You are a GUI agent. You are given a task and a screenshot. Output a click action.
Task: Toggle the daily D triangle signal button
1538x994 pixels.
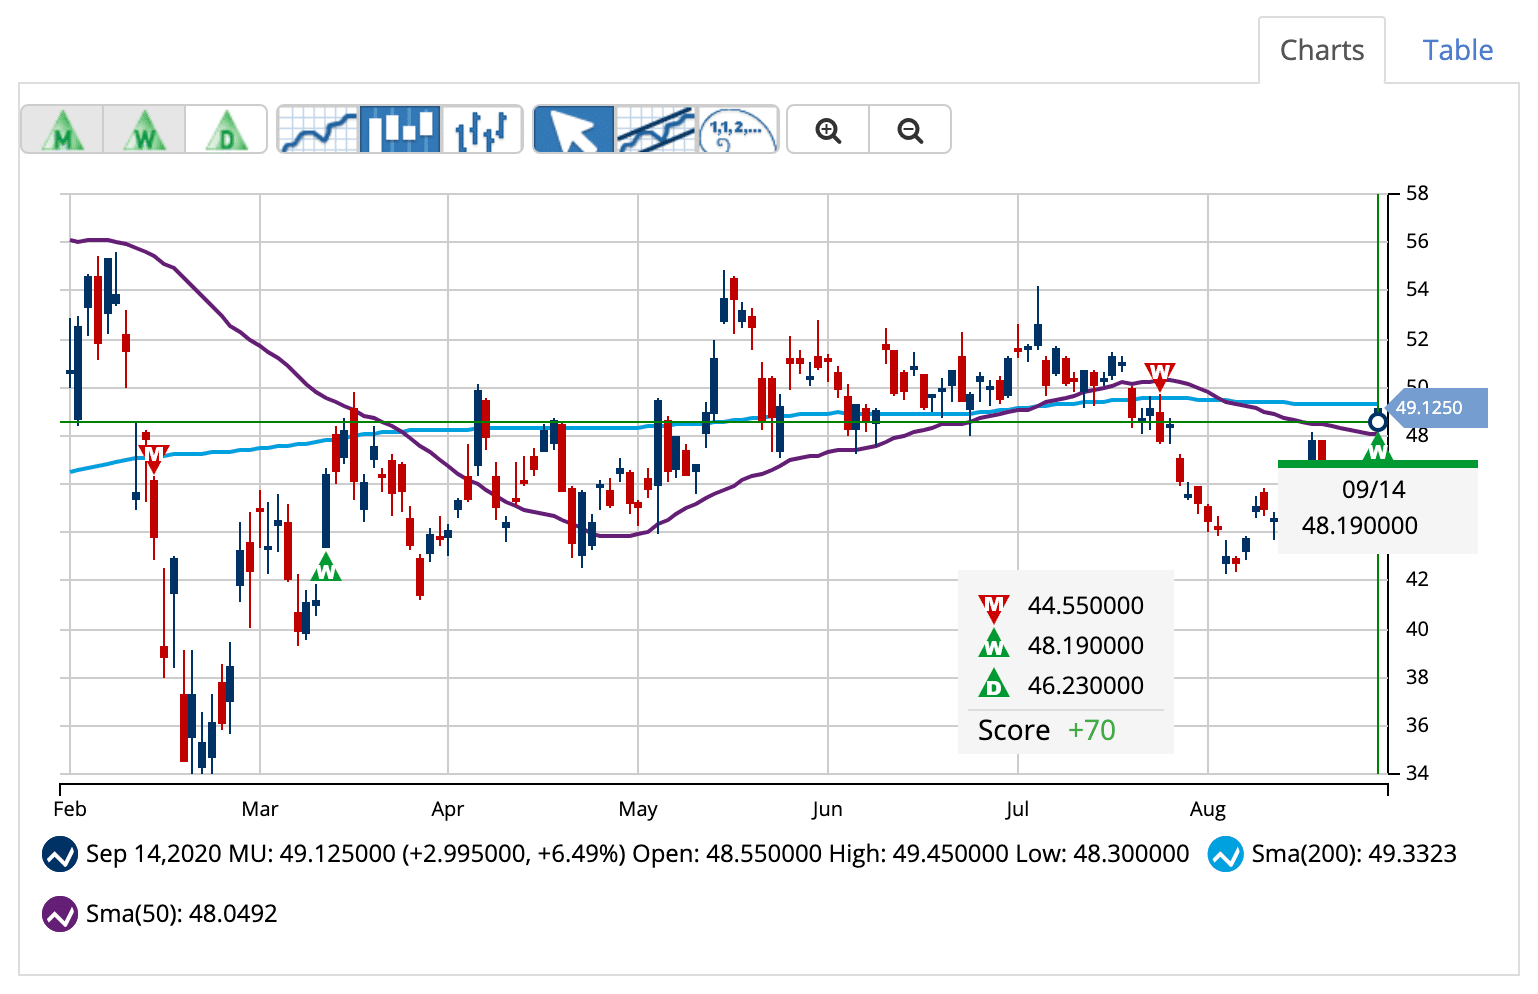226,129
